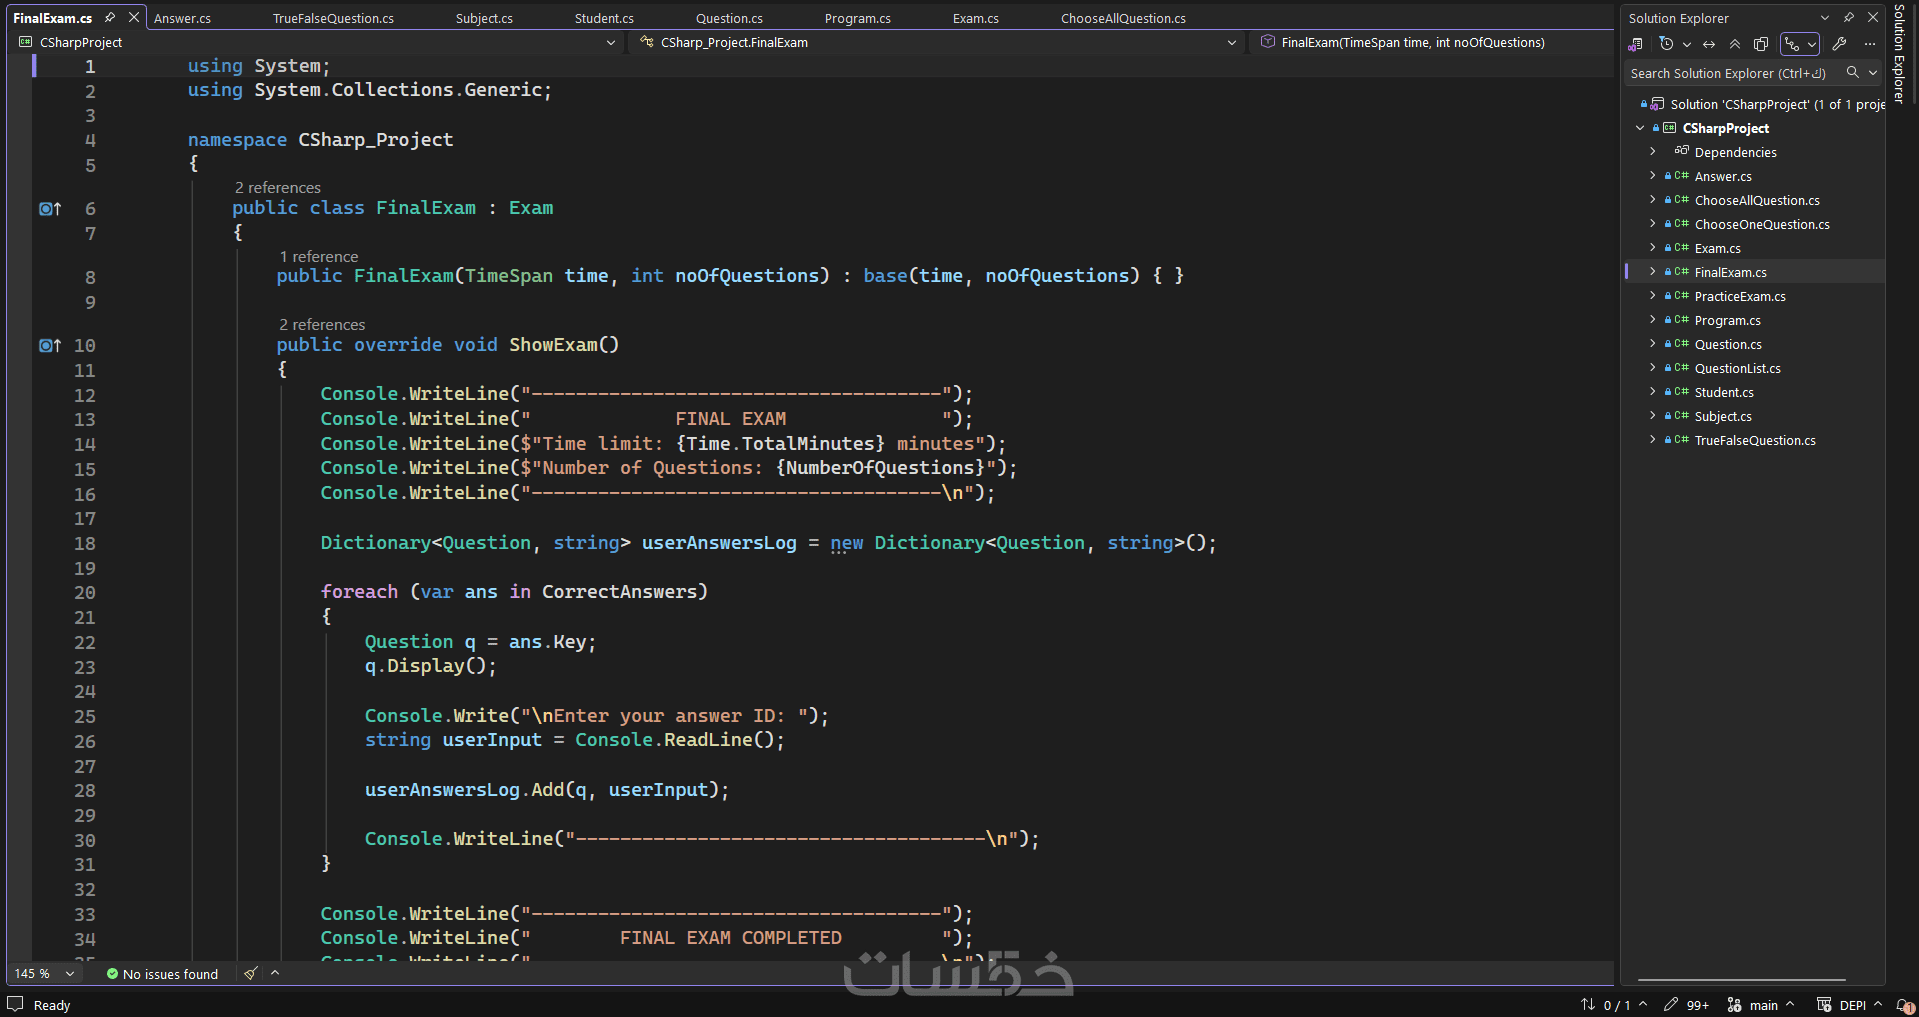The height and width of the screenshot is (1017, 1919).
Task: Open pending changes via the pencil 99+ indicator
Action: (x=1687, y=1005)
